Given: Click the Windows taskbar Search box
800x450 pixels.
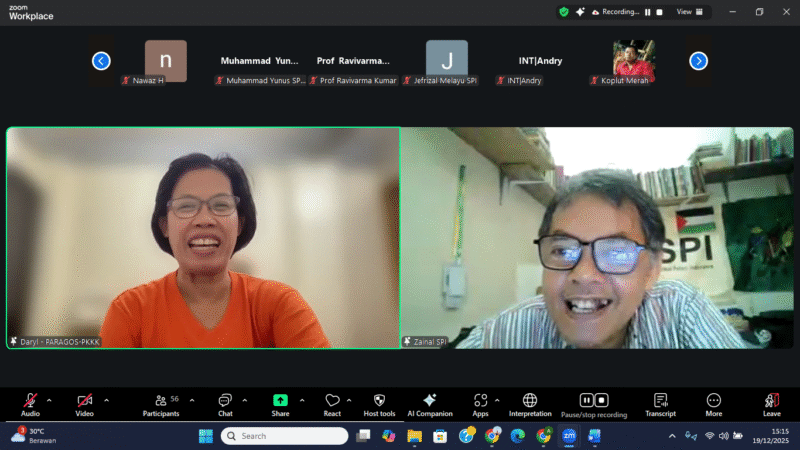Looking at the screenshot, I should click(285, 436).
